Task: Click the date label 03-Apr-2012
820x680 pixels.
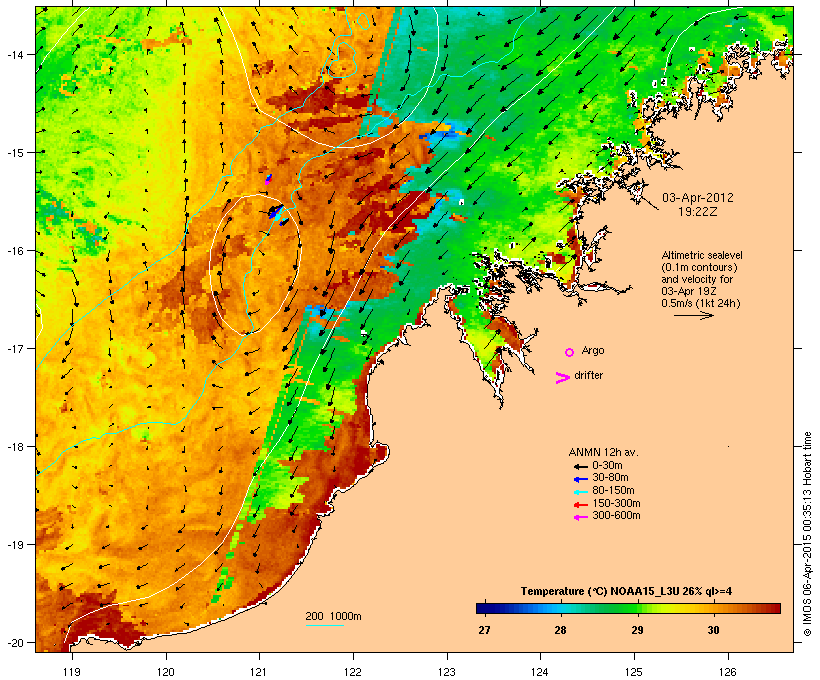Action: [x=698, y=198]
